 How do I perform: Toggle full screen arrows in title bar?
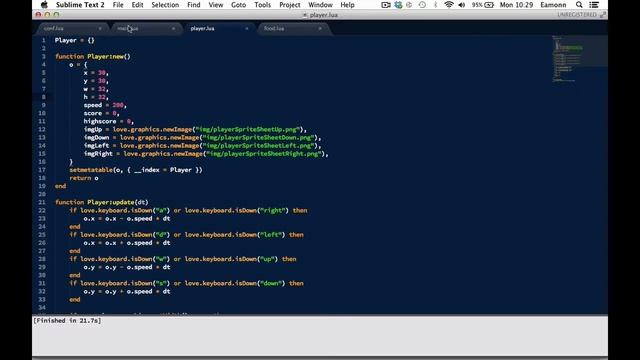603,15
